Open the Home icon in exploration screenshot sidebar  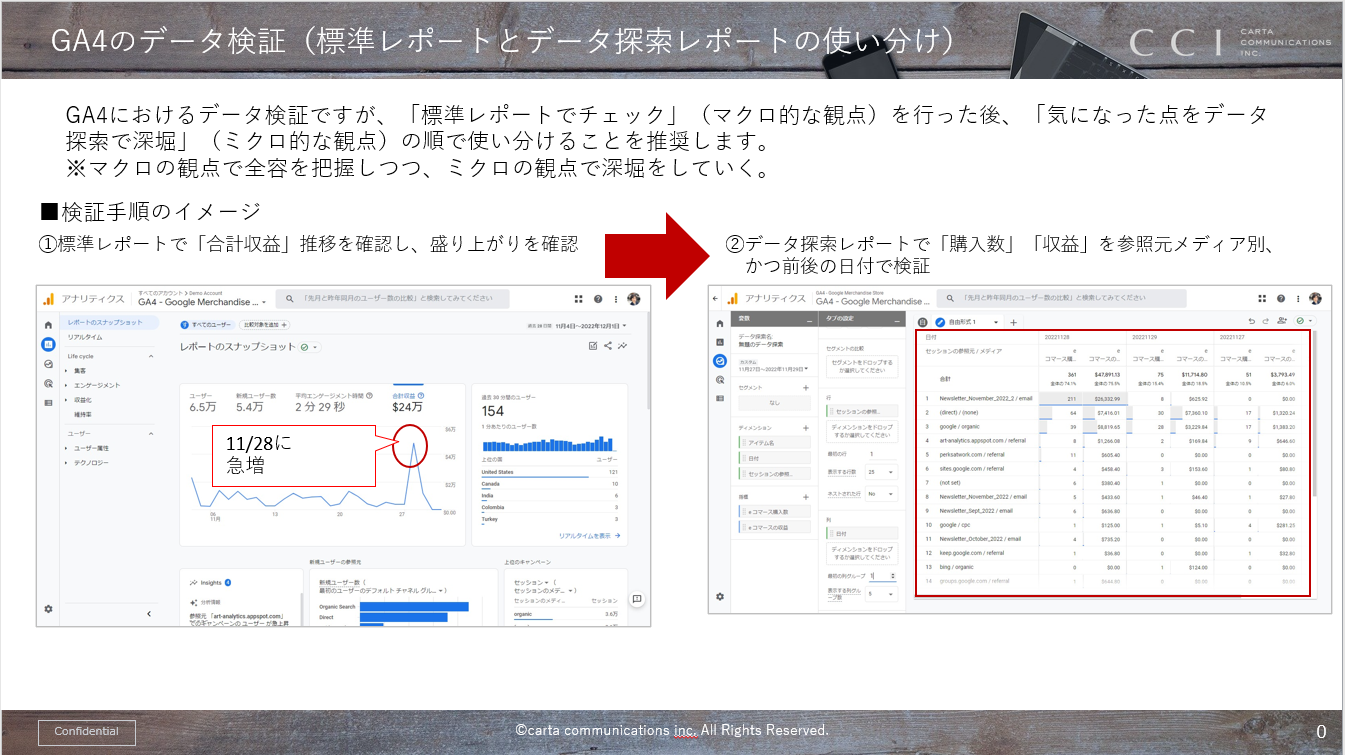click(x=720, y=323)
